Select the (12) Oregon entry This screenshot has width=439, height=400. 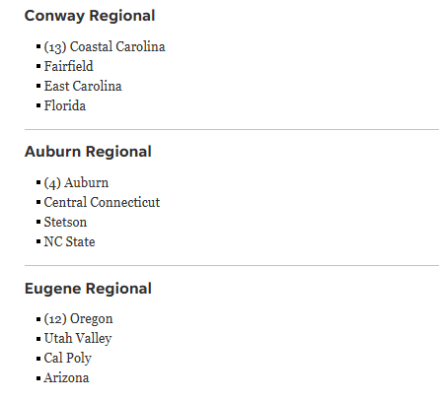point(78,319)
